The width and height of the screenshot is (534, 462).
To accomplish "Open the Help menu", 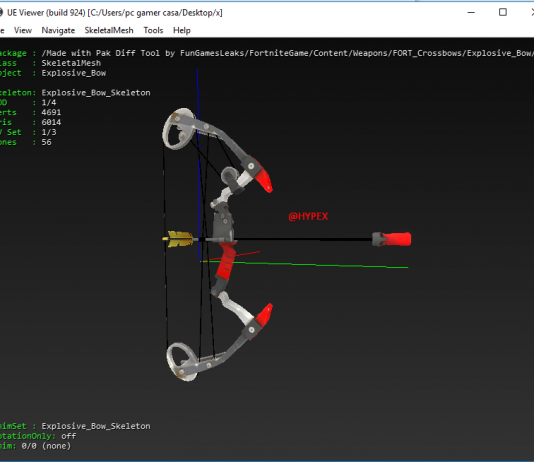I will coord(182,30).
